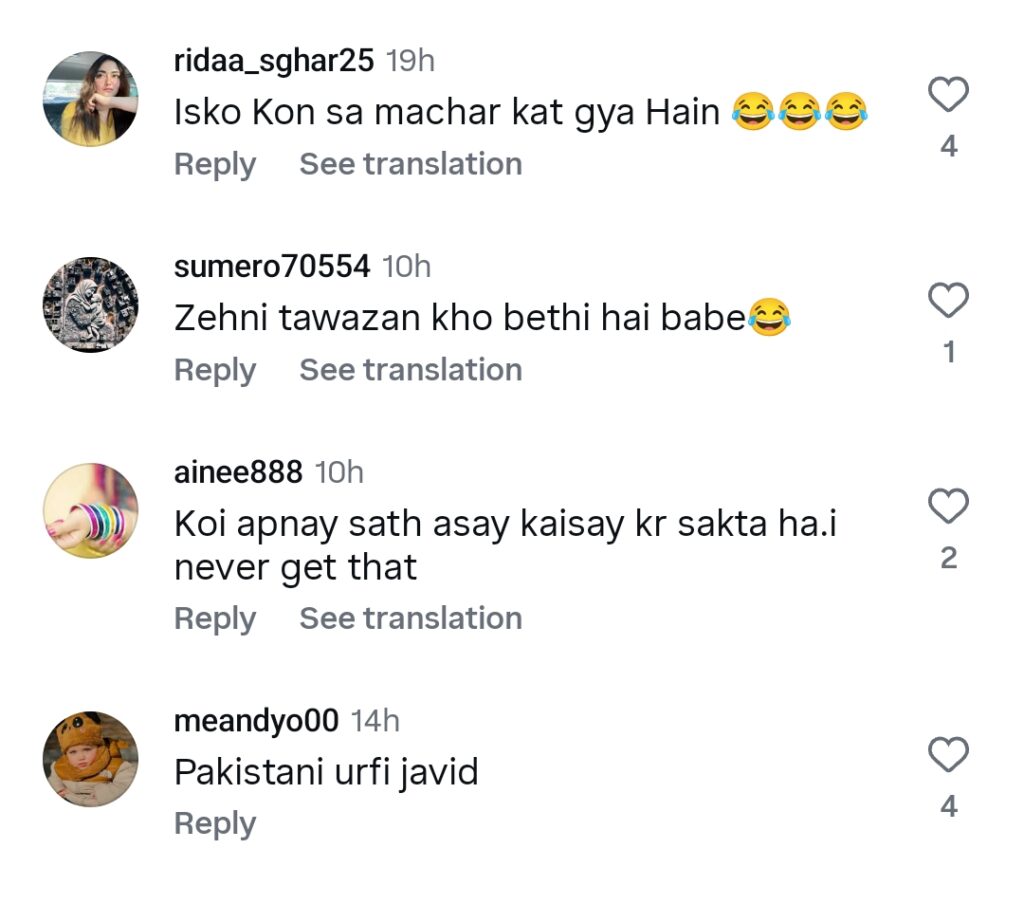Click the 19h timestamp on the top comment
Screen dimensions: 1024x904
(x=410, y=60)
